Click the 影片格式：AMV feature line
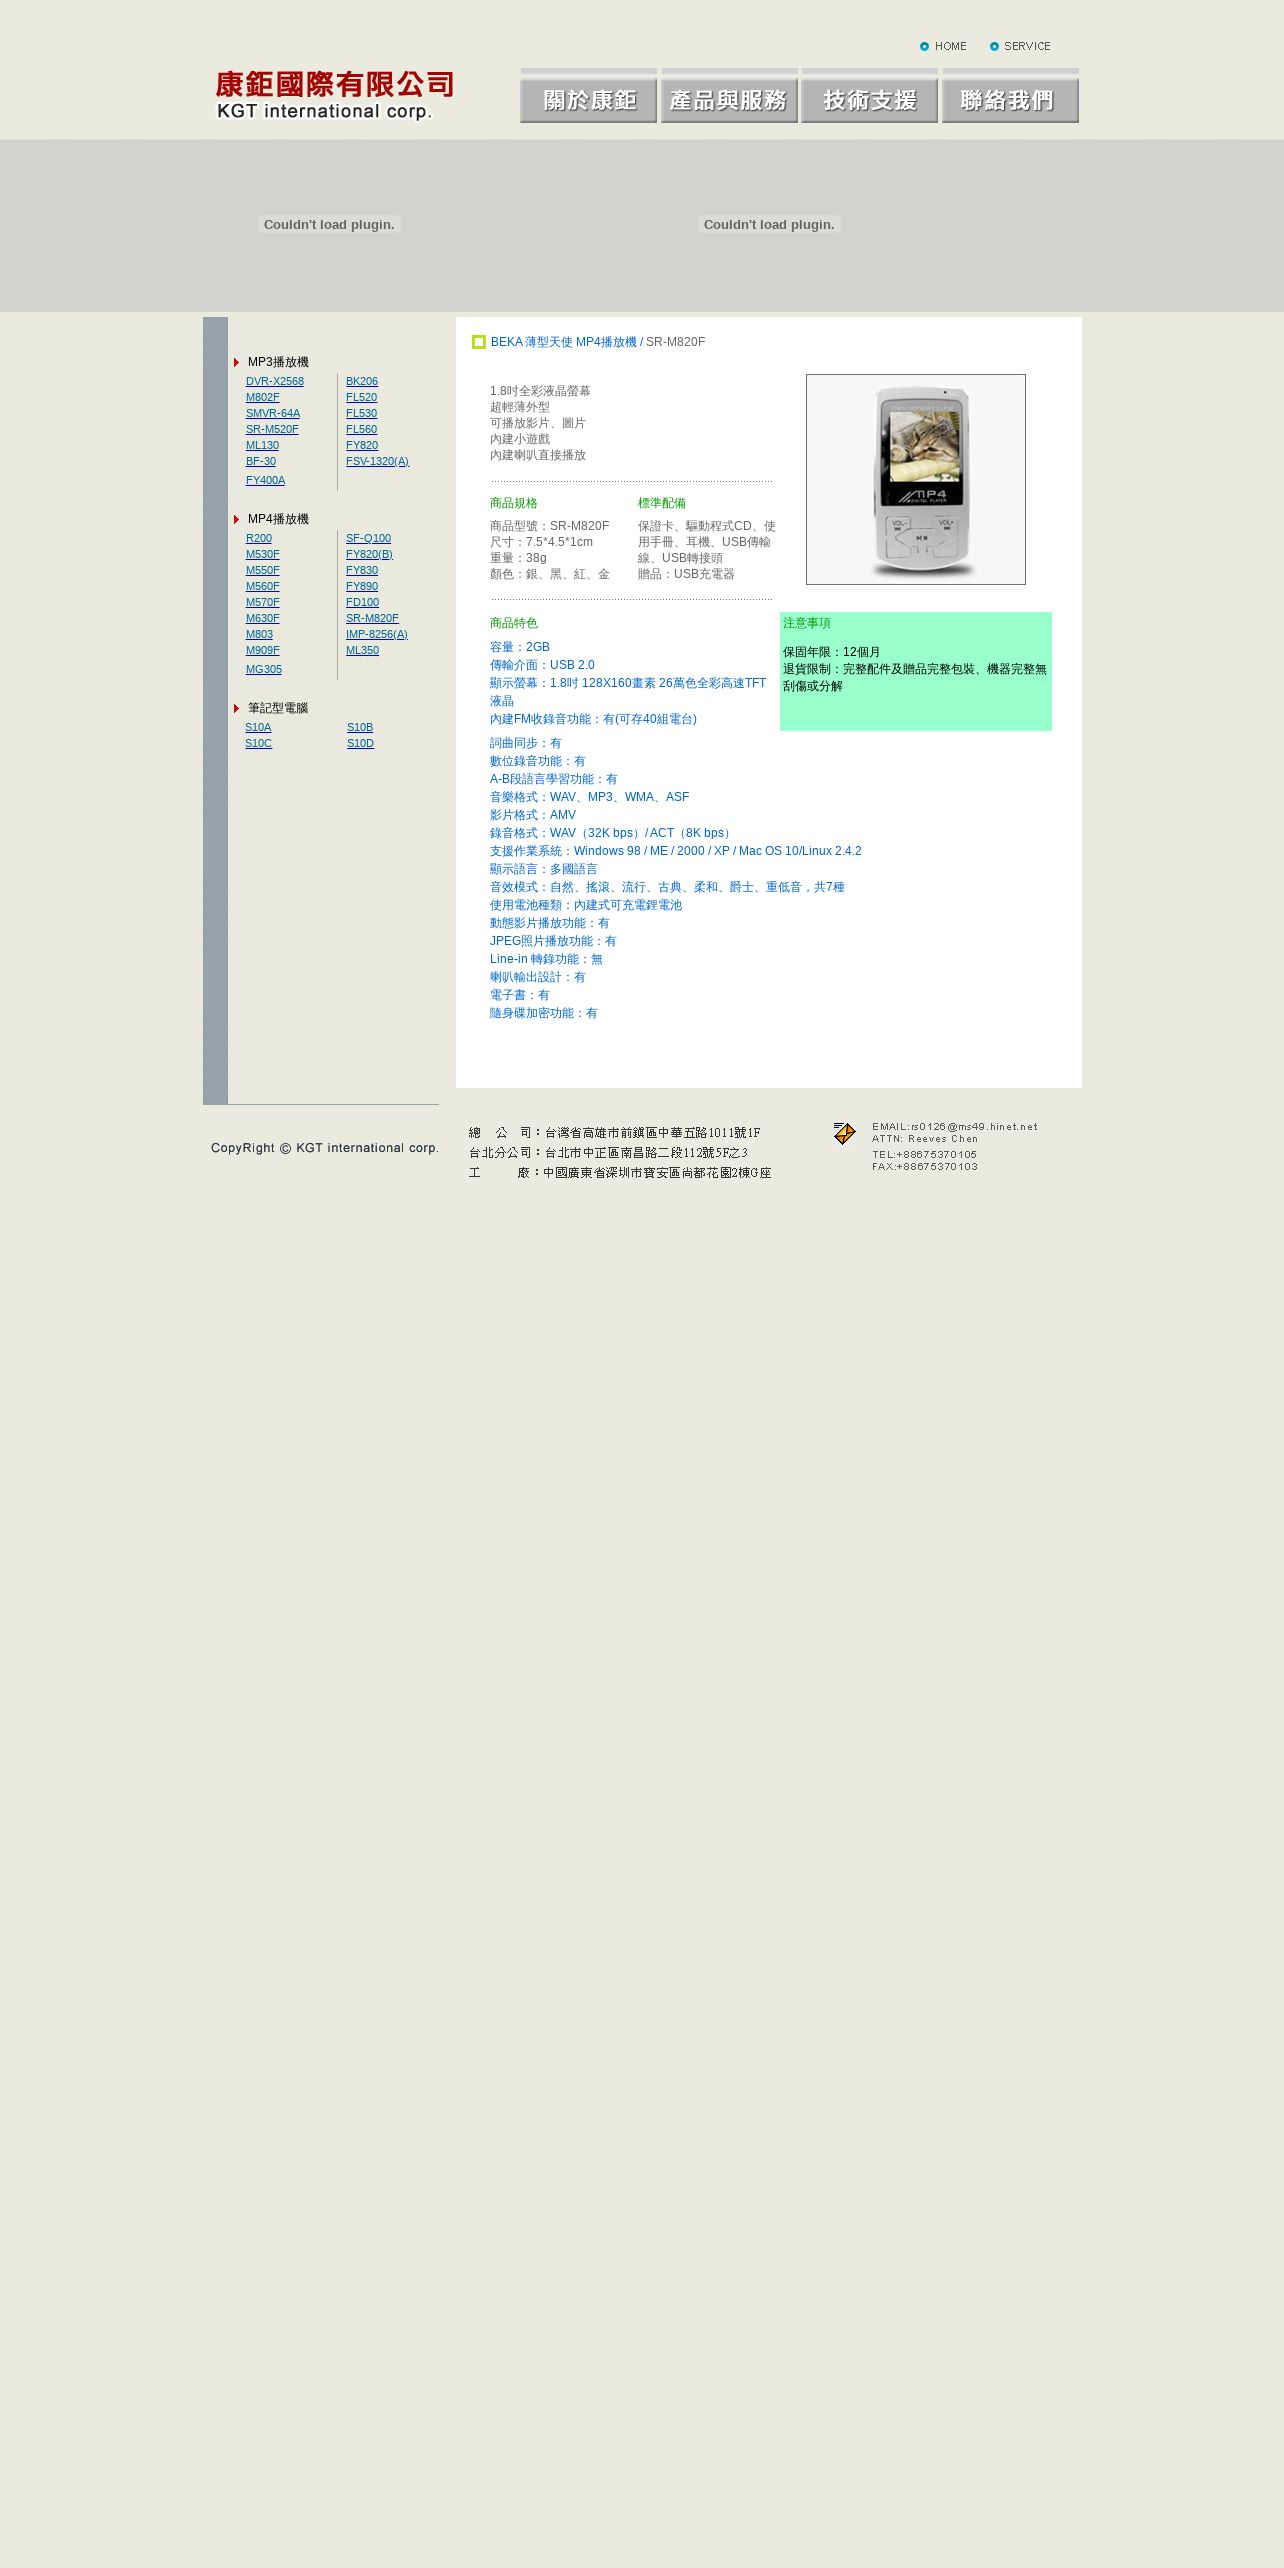Viewport: 1284px width, 2568px height. click(x=533, y=815)
